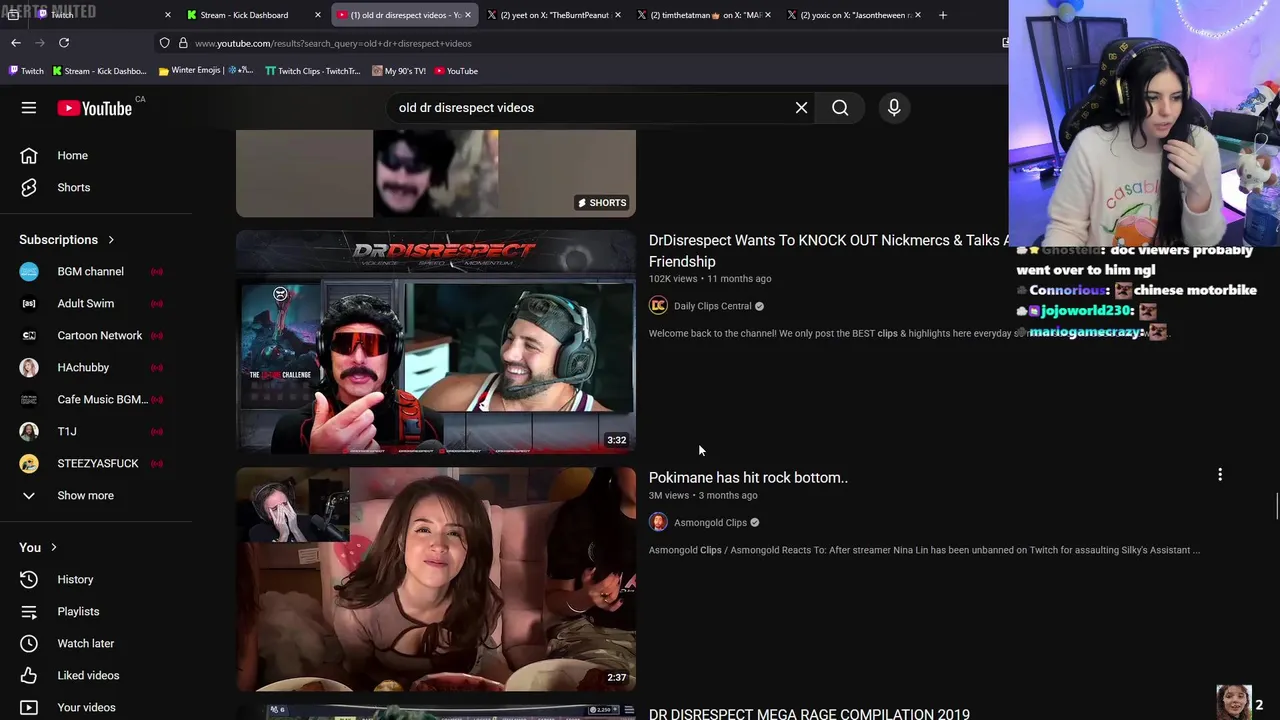
Task: Close the old dr disrespect videos tab
Action: click(x=467, y=15)
